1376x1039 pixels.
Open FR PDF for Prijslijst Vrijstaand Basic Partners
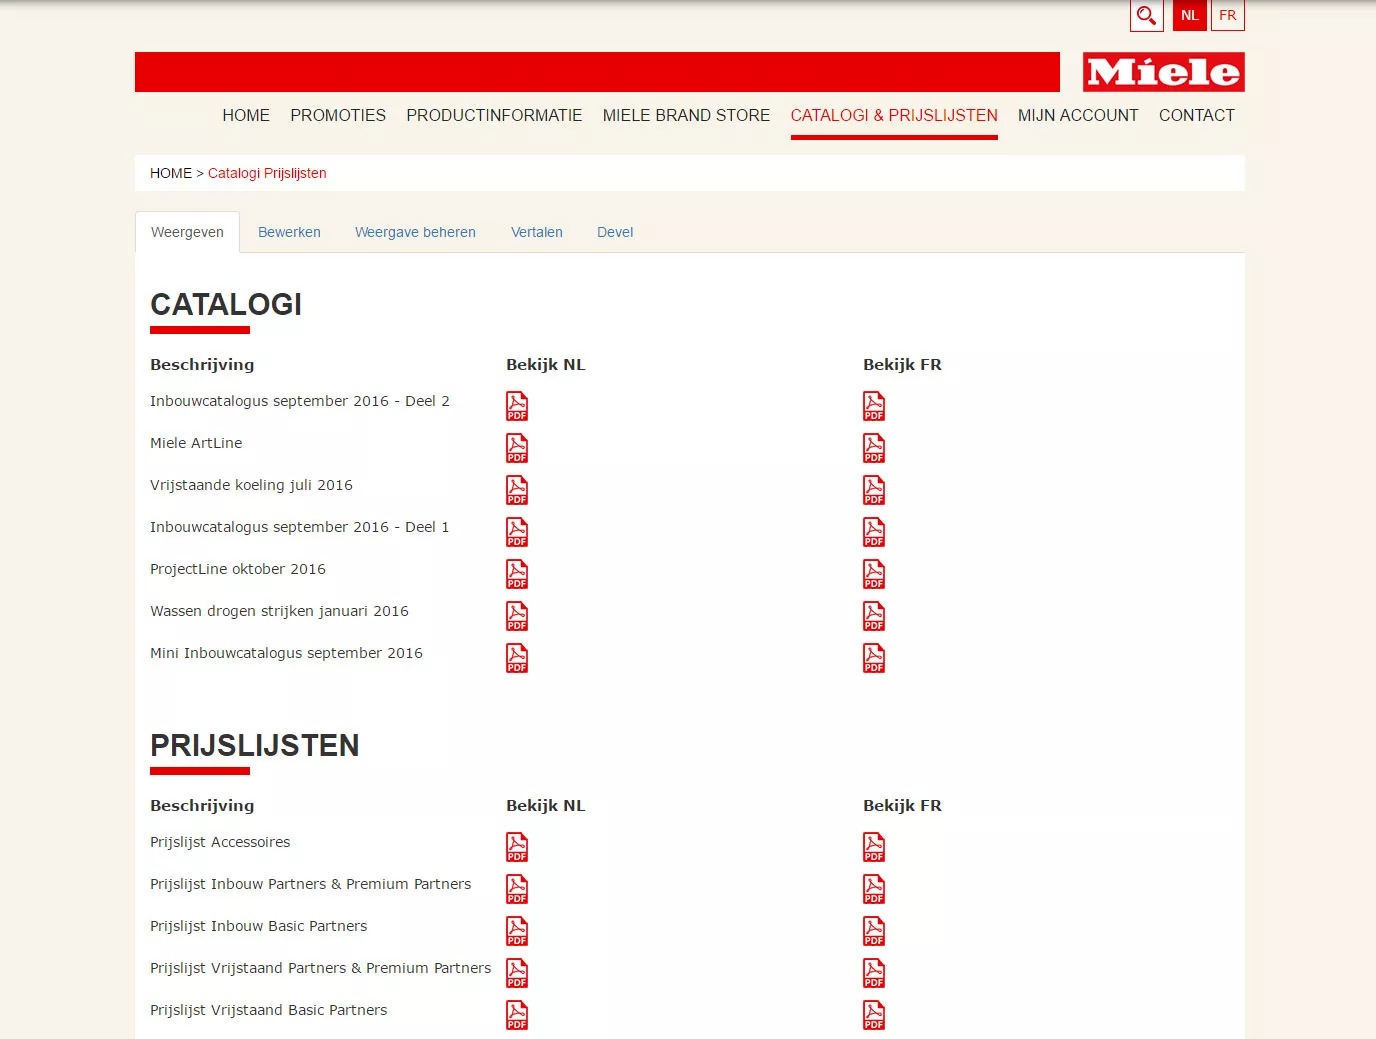874,1015
